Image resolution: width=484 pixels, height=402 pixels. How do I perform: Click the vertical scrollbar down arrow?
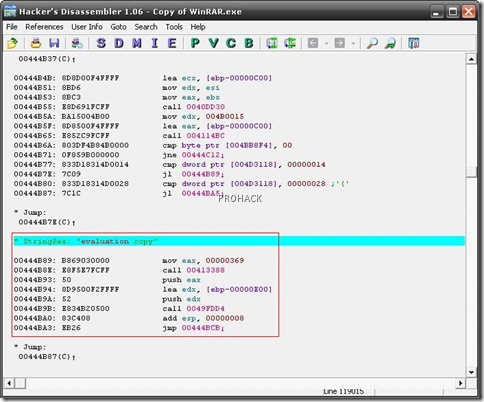(471, 372)
